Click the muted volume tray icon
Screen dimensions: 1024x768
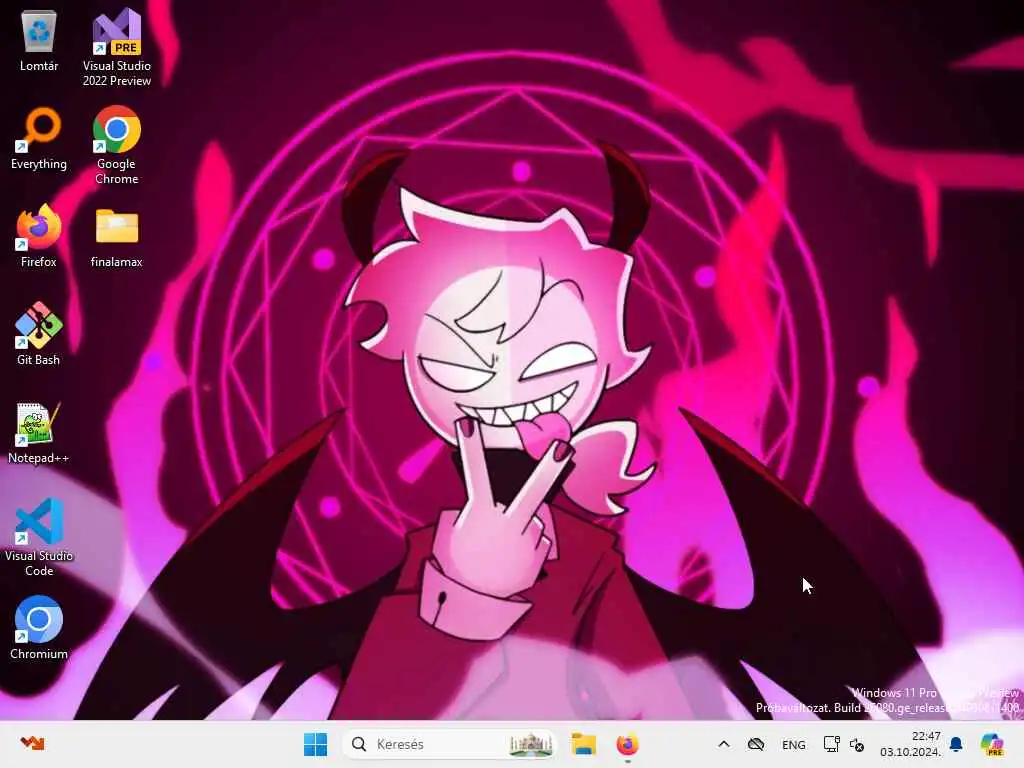click(x=857, y=744)
